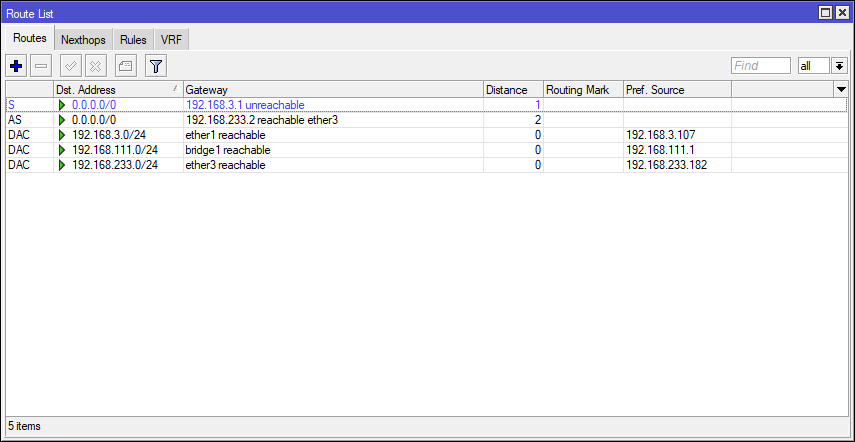Click the 'S' flag of static route
The height and width of the screenshot is (442, 855).
click(12, 105)
